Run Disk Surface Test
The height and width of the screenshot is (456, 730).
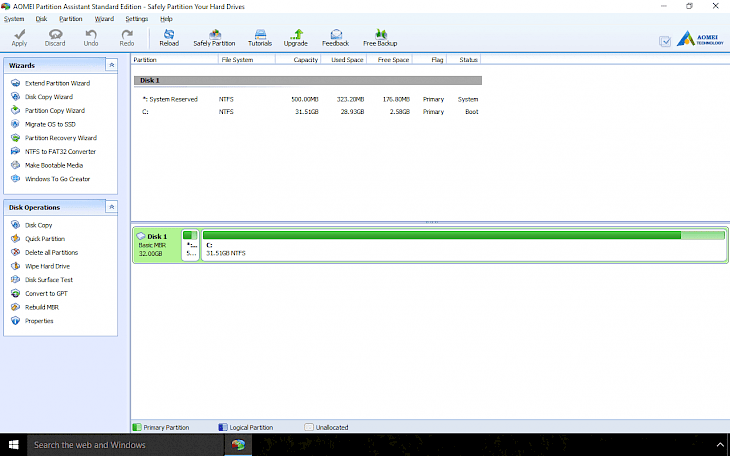click(48, 279)
